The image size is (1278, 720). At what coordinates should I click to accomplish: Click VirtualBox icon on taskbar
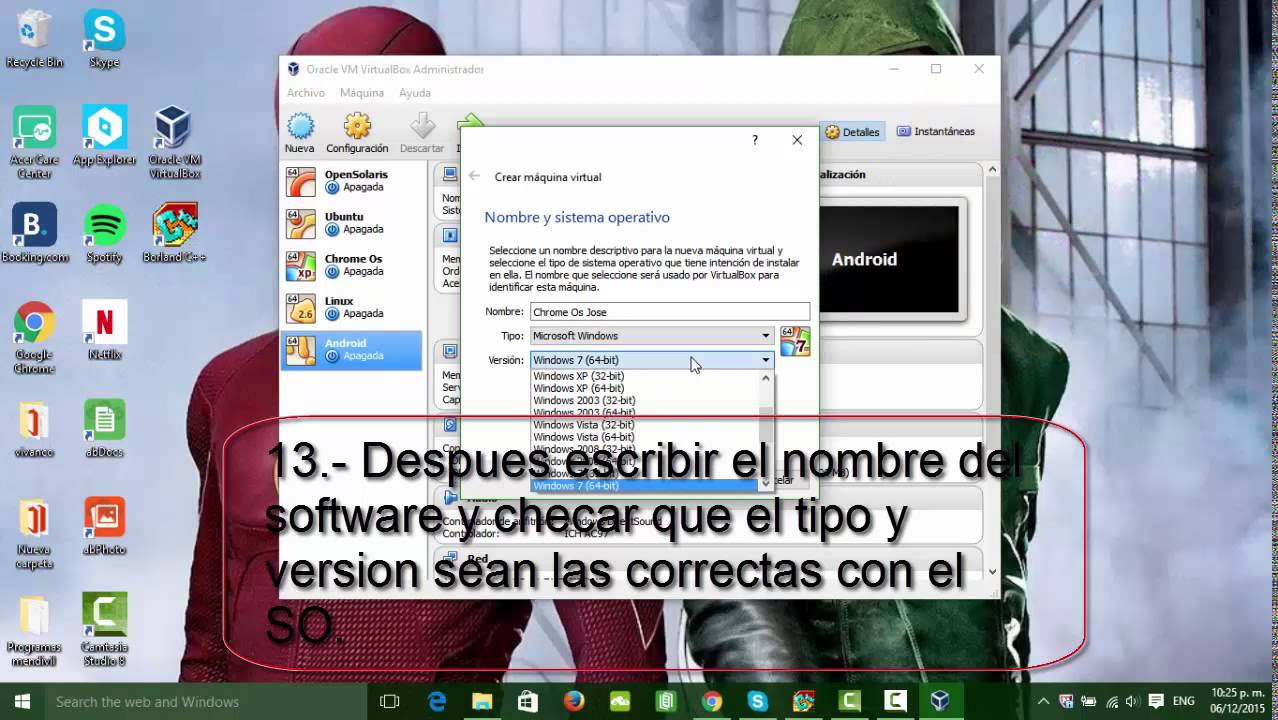[x=940, y=701]
